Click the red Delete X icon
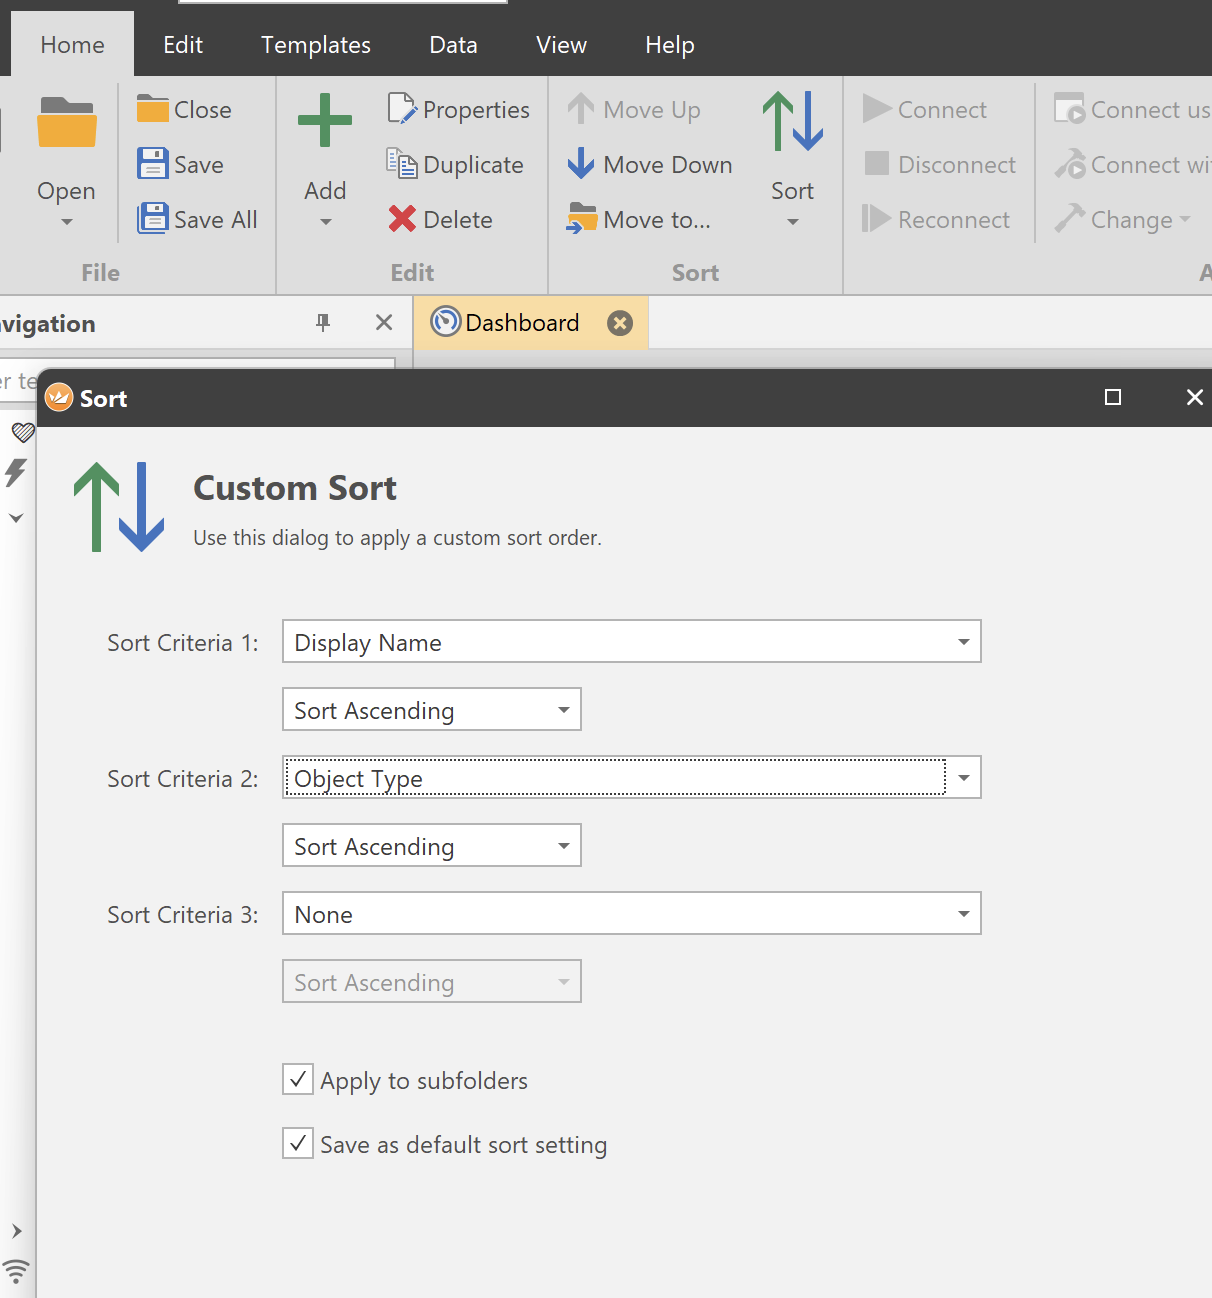The height and width of the screenshot is (1298, 1212). click(402, 219)
